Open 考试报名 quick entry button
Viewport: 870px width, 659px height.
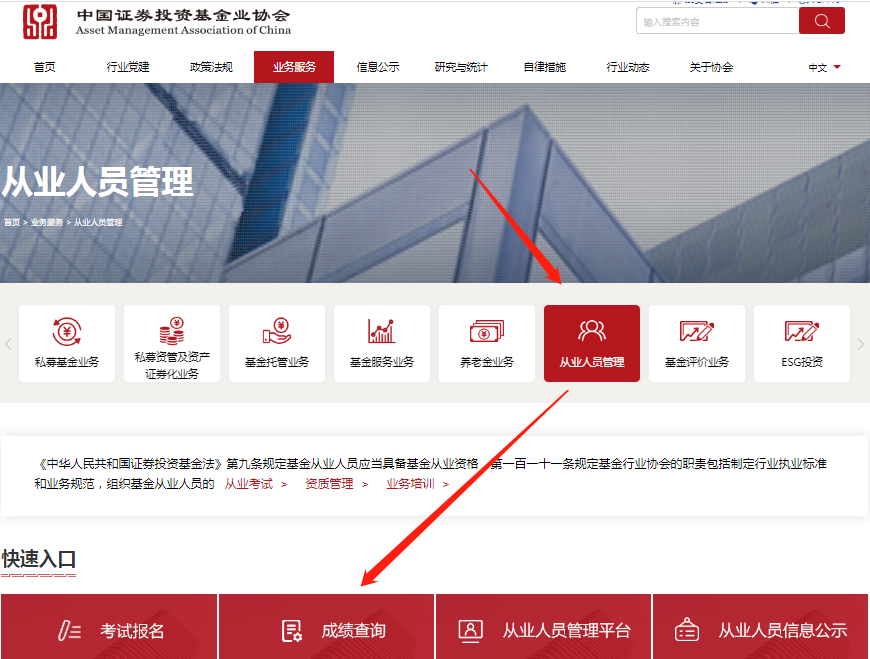point(109,627)
